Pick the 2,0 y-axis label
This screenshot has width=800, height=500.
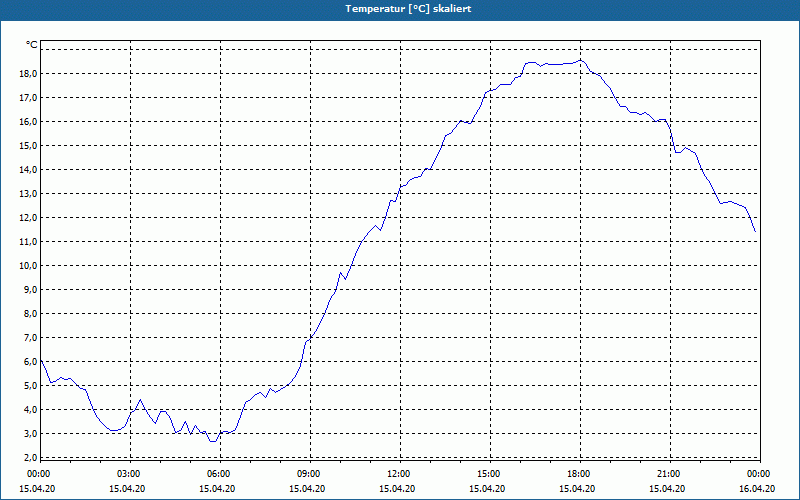click(x=31, y=457)
